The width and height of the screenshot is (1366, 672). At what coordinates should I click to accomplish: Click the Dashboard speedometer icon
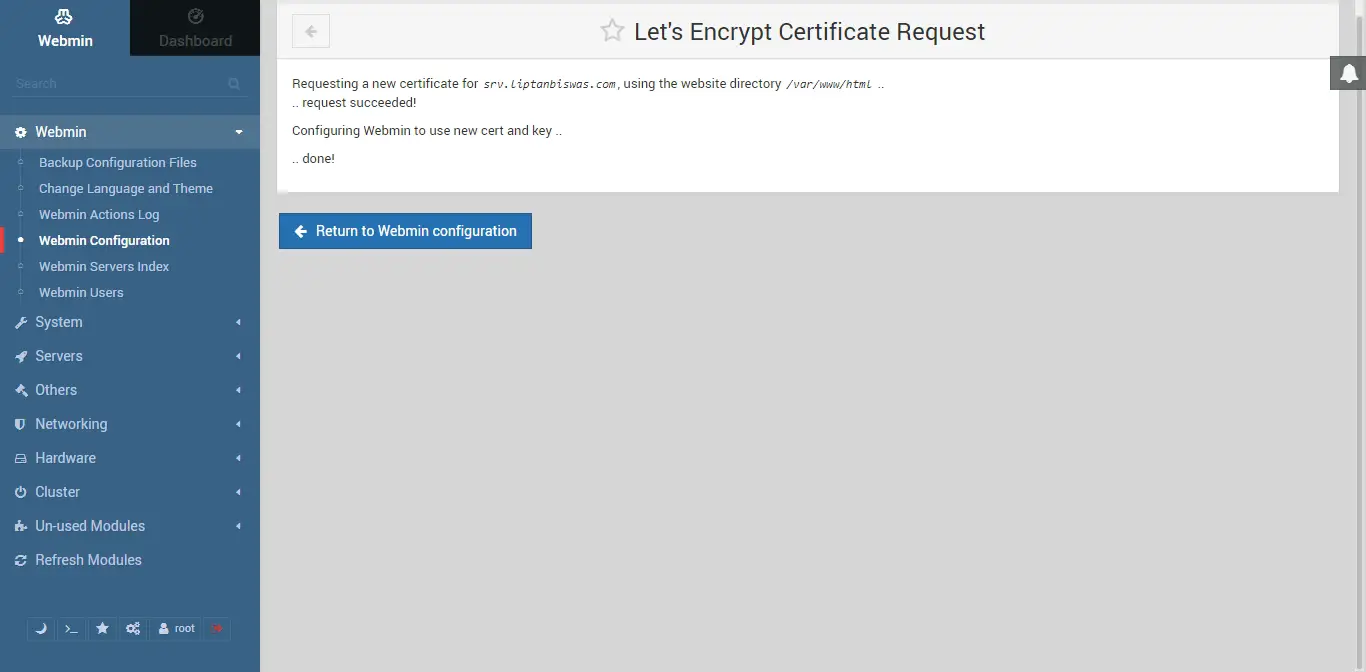coord(196,16)
